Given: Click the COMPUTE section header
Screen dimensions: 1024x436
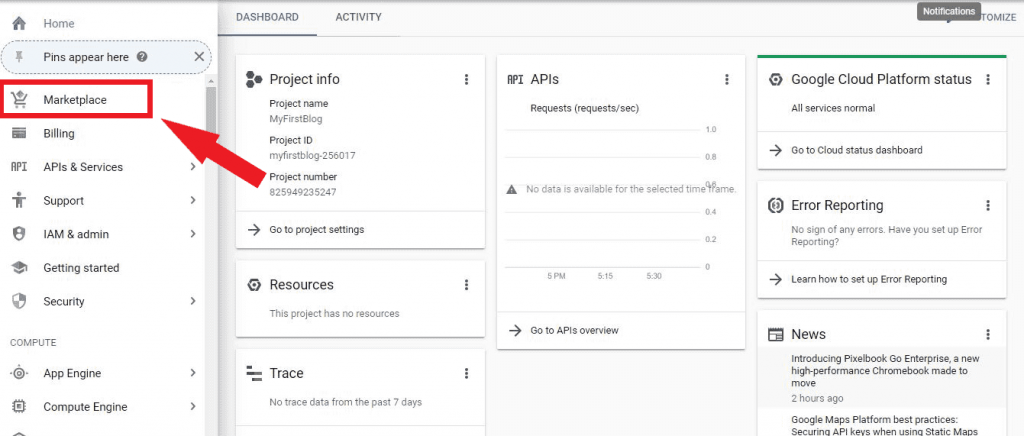Looking at the screenshot, I should [x=33, y=343].
